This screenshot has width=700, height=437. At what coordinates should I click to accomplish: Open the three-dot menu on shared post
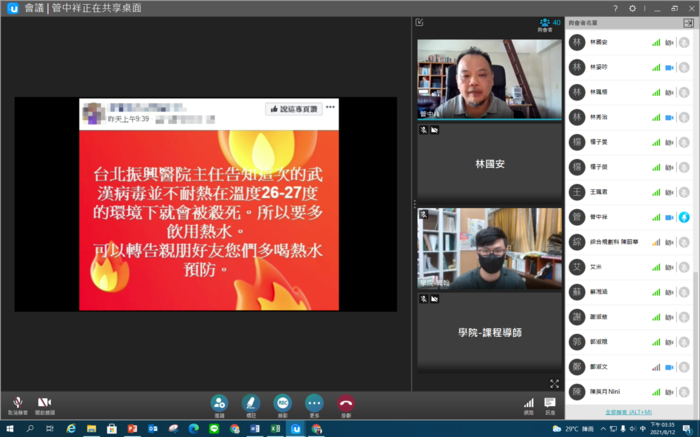330,107
